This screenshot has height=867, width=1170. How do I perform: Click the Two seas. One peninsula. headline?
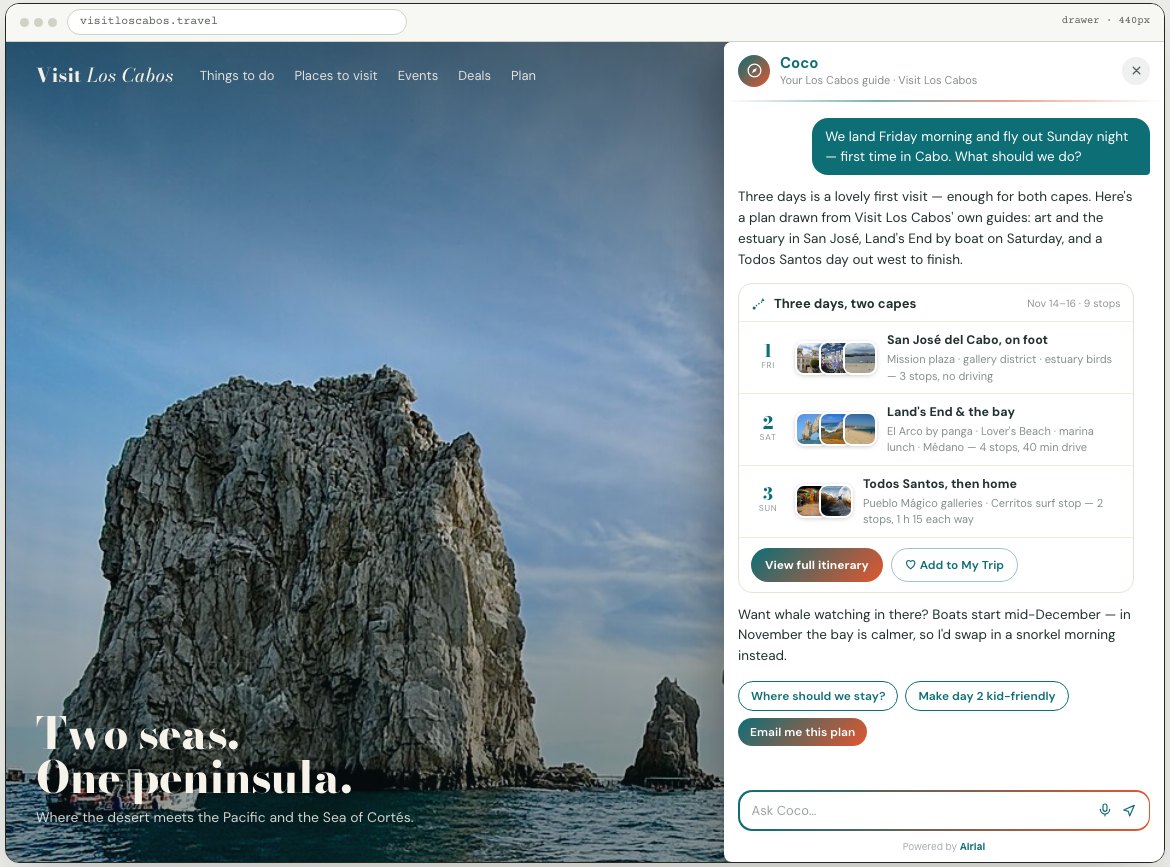[x=194, y=756]
